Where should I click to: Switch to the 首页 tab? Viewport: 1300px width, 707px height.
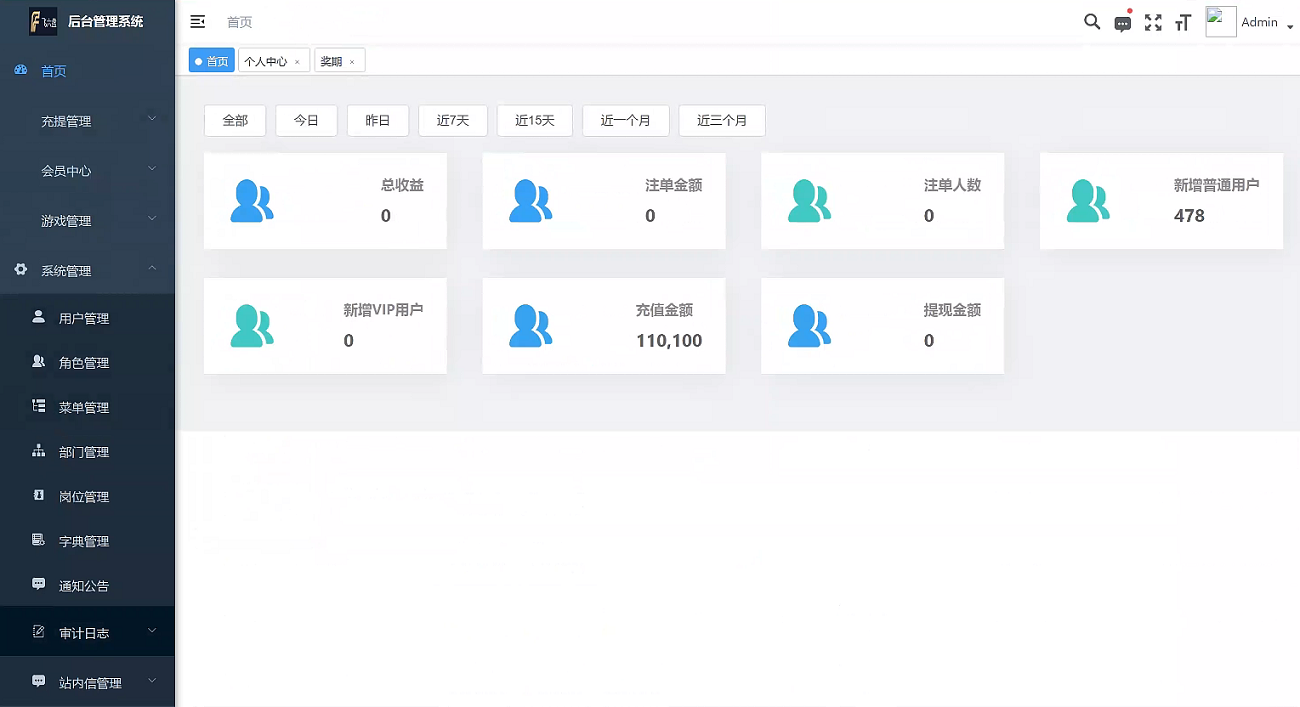point(212,61)
